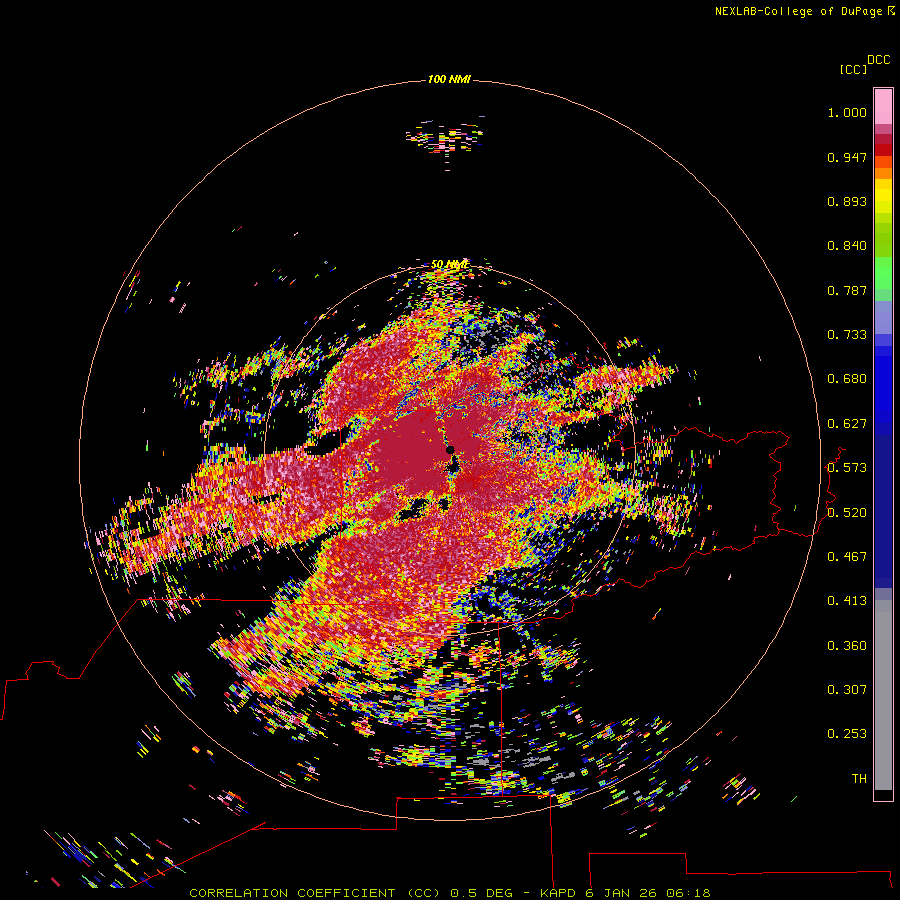
Task: Select the 0.307 legend value
Action: pos(847,689)
